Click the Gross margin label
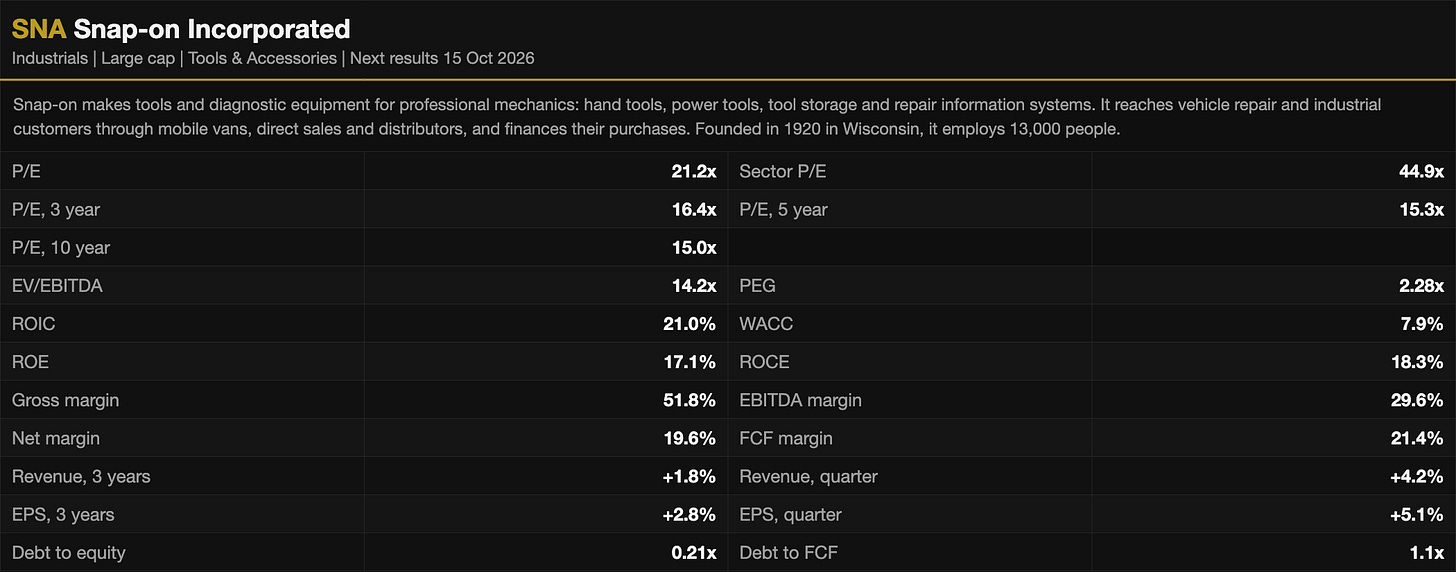The height and width of the screenshot is (572, 1456). tap(65, 400)
